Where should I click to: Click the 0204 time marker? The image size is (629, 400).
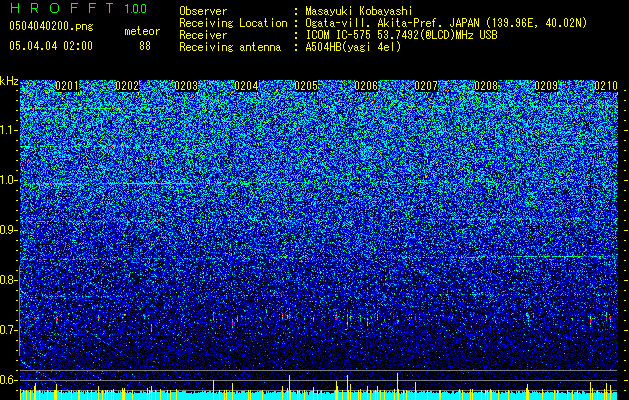point(246,86)
